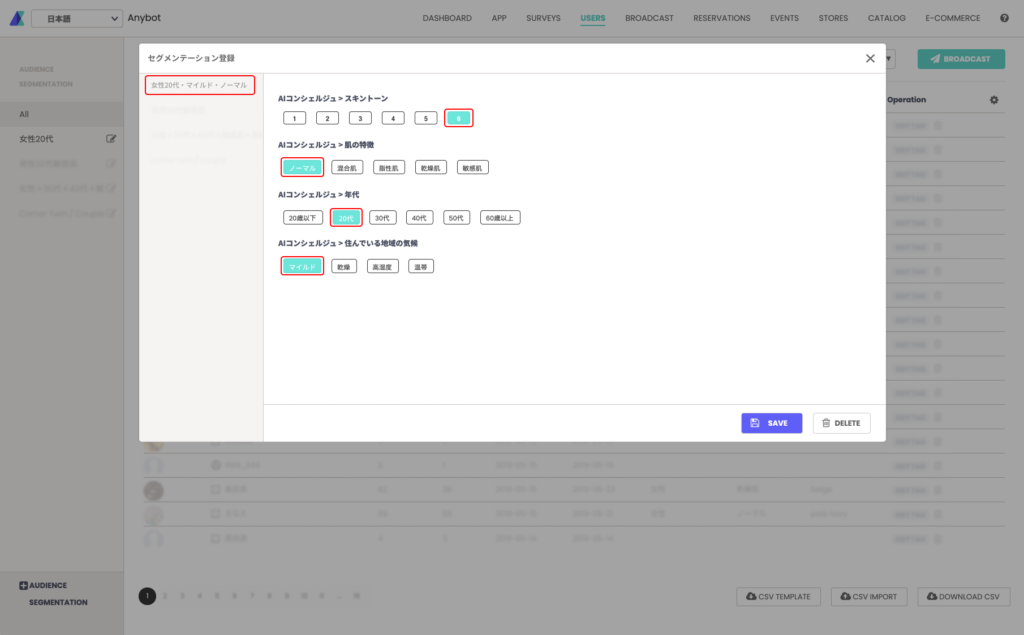Screen dimensions: 1024x635
Task: Open the 日本語 language dropdown
Action: click(76, 18)
